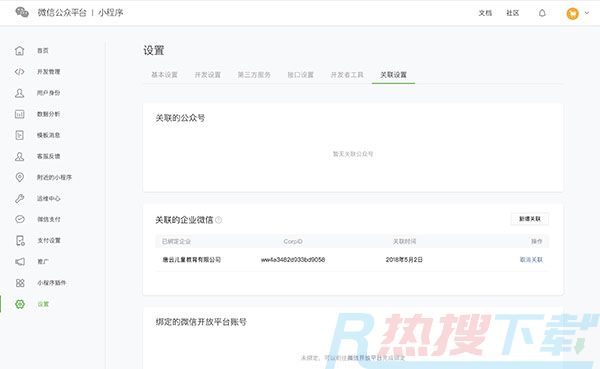Open 开发管理 code-brackets icon in sidebar

(20, 72)
